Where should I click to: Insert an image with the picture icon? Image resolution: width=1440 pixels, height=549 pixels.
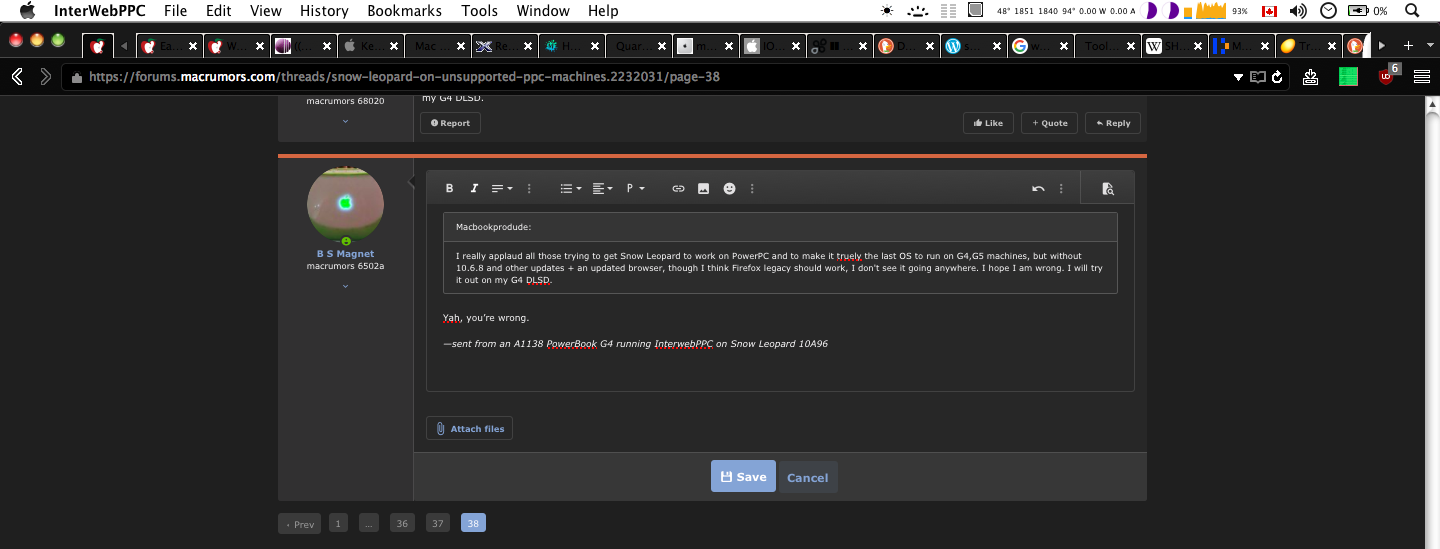pyautogui.click(x=703, y=188)
